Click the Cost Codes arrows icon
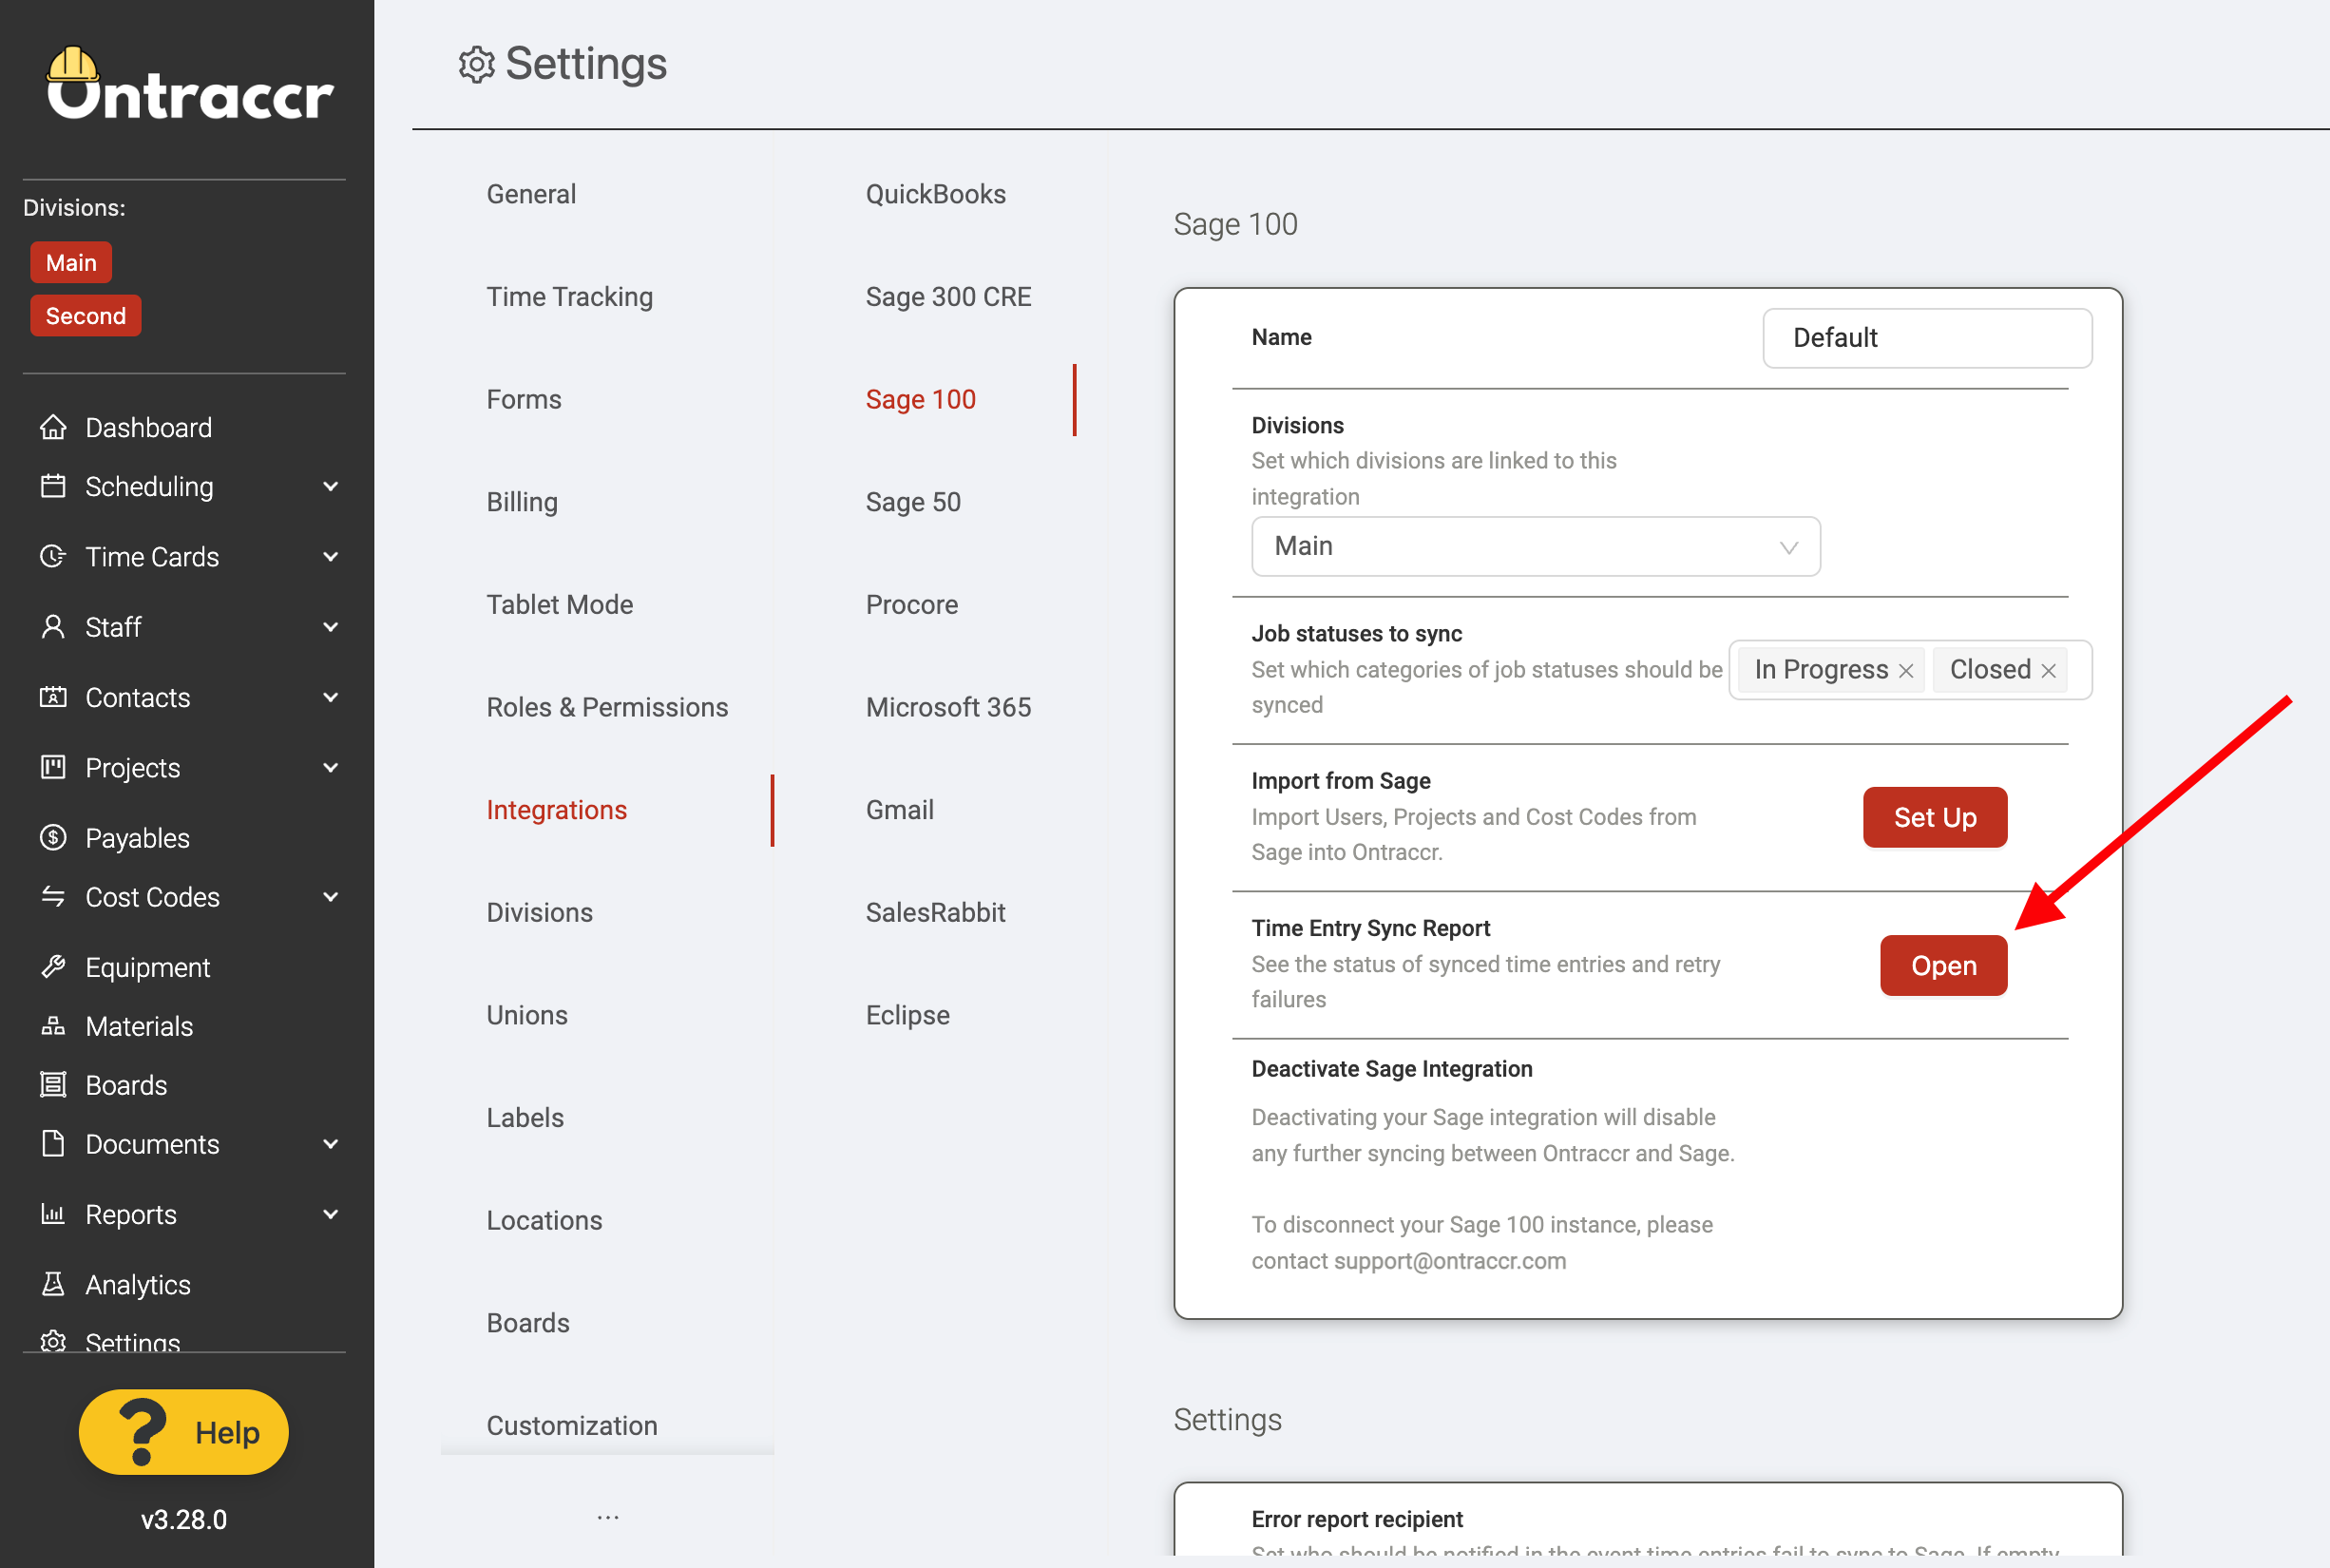 coord(53,897)
